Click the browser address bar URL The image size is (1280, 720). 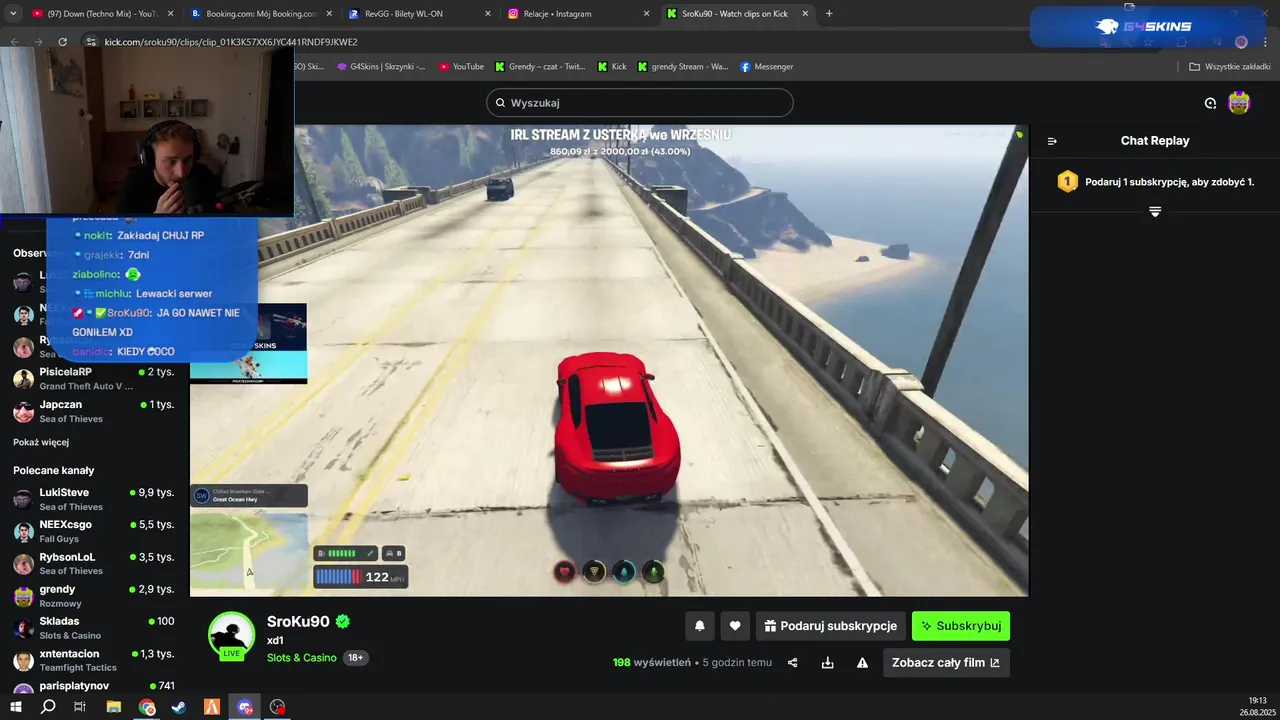click(x=231, y=42)
